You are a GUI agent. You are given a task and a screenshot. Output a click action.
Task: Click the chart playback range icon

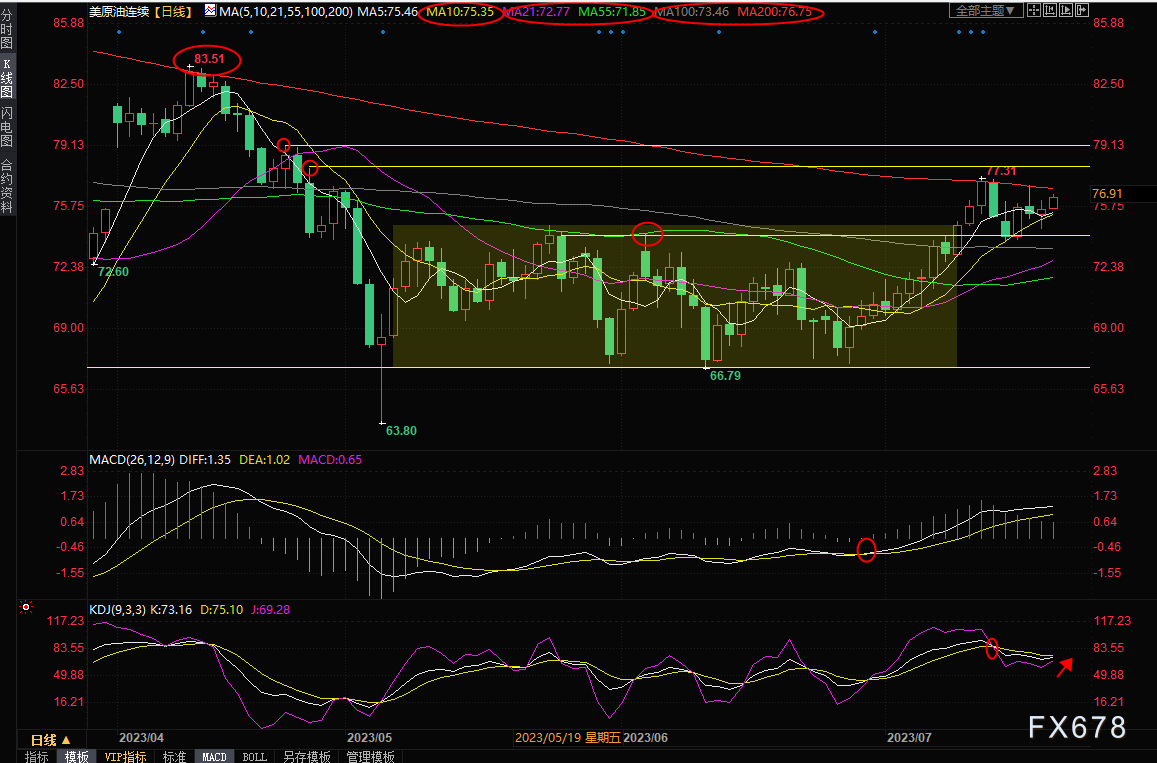click(1066, 10)
